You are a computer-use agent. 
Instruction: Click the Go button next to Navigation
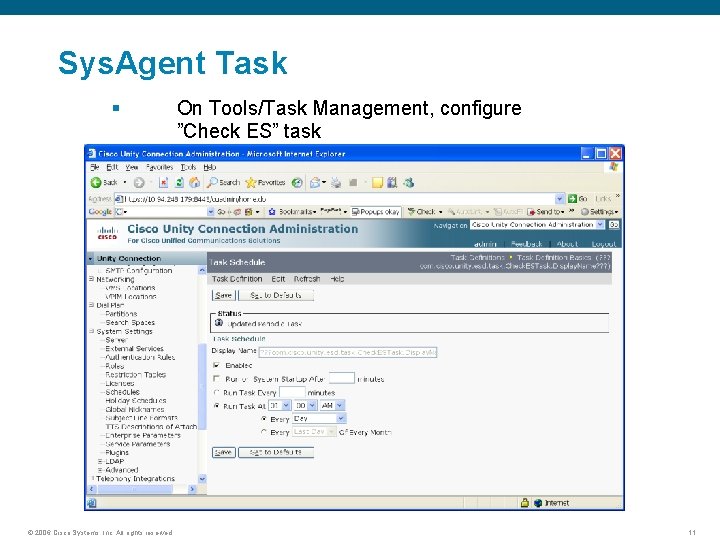pos(614,225)
